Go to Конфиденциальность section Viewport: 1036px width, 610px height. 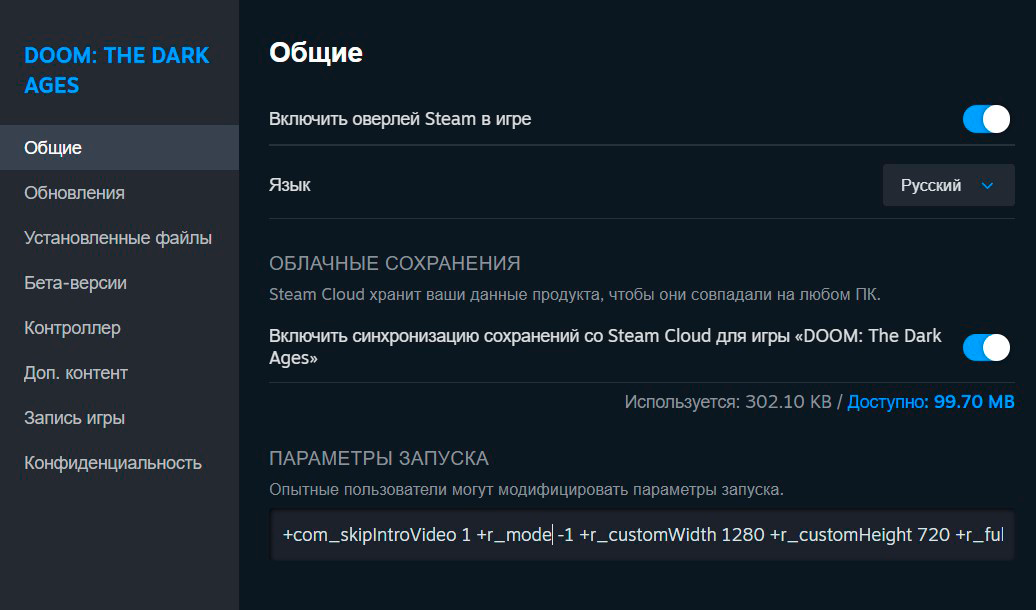point(120,463)
